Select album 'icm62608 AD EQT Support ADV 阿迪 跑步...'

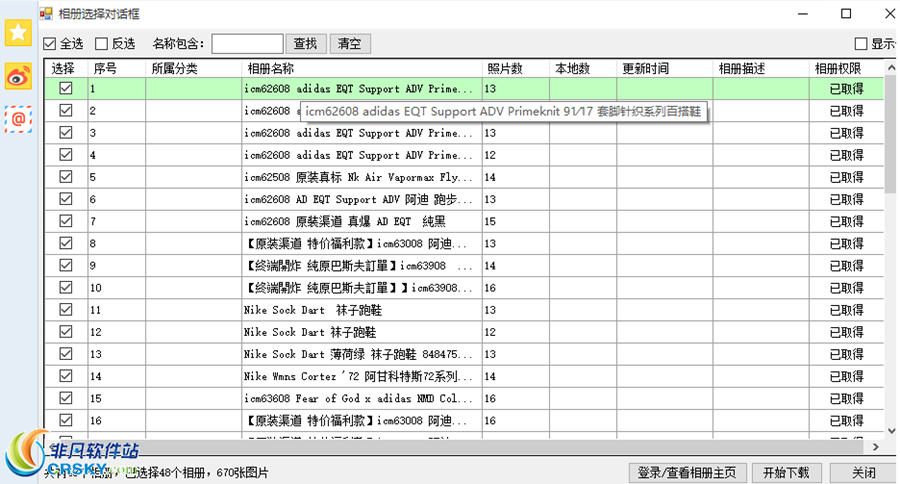(x=362, y=199)
